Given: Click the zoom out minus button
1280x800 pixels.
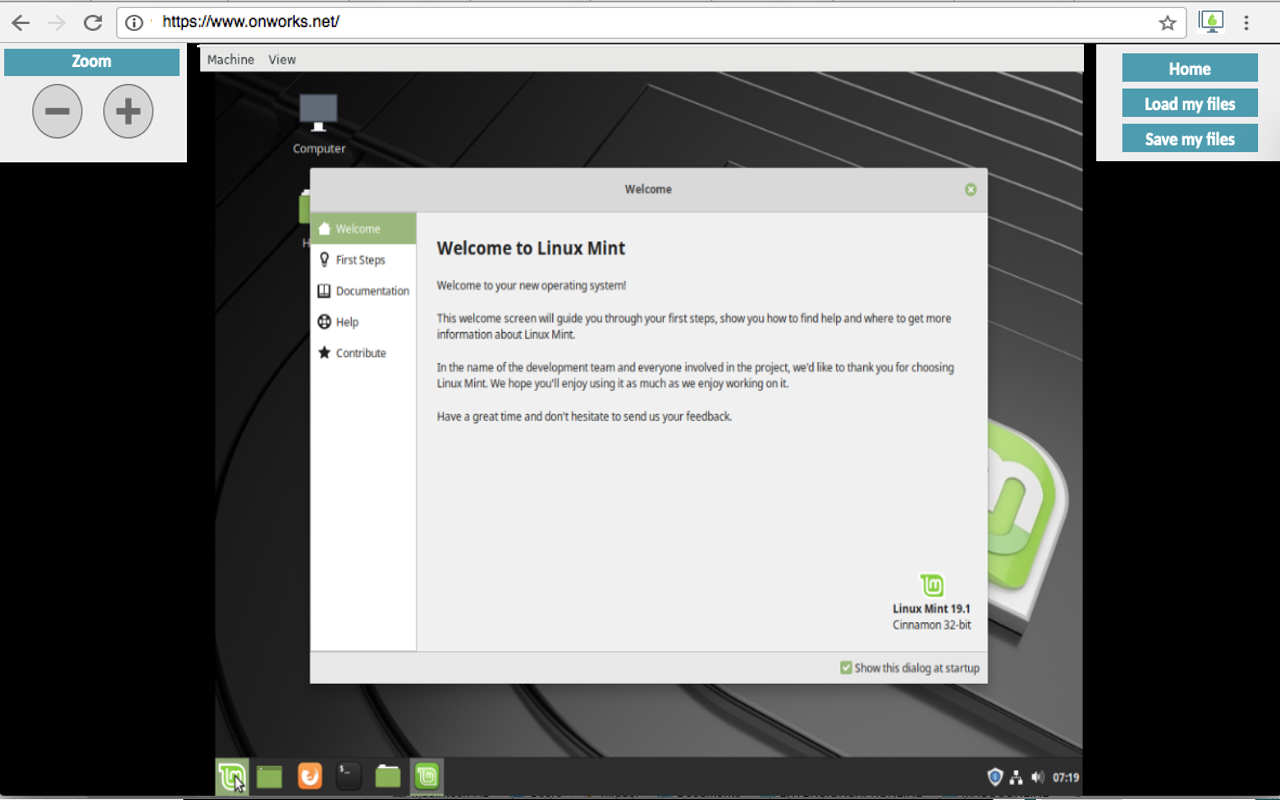Looking at the screenshot, I should tap(57, 111).
